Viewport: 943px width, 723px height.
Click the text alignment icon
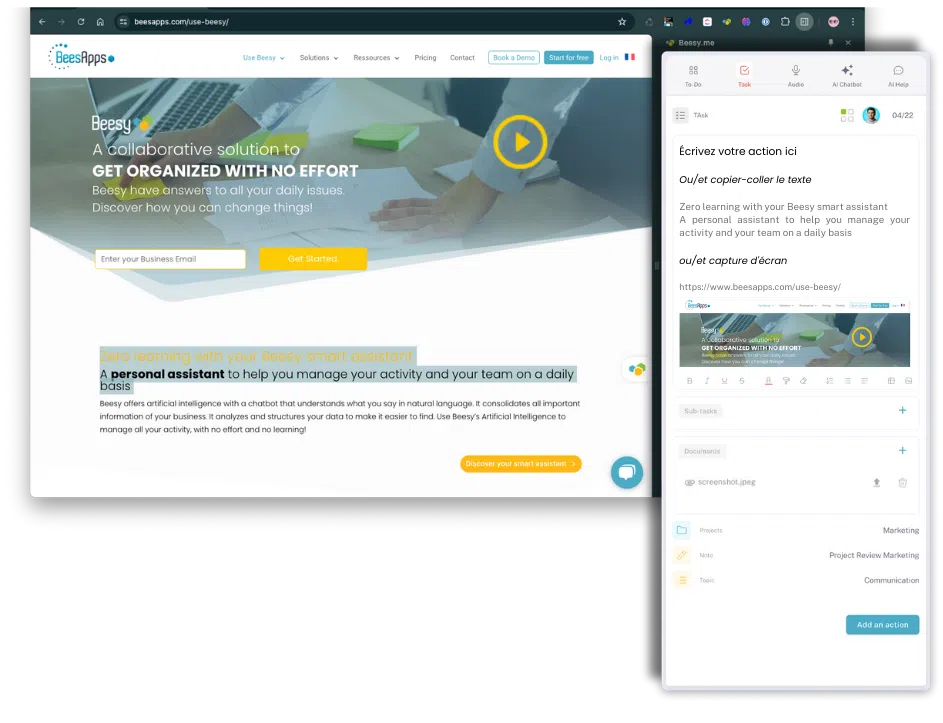click(864, 381)
